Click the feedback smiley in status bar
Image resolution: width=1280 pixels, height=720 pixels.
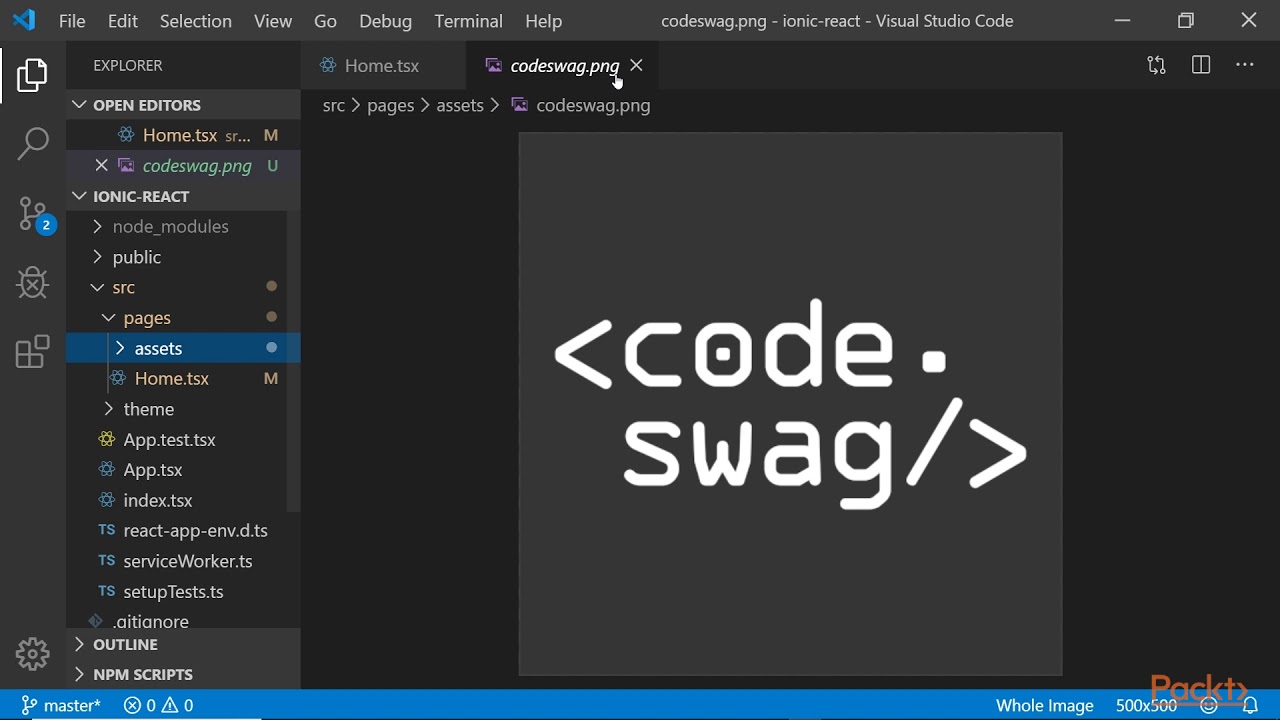pyautogui.click(x=1209, y=706)
